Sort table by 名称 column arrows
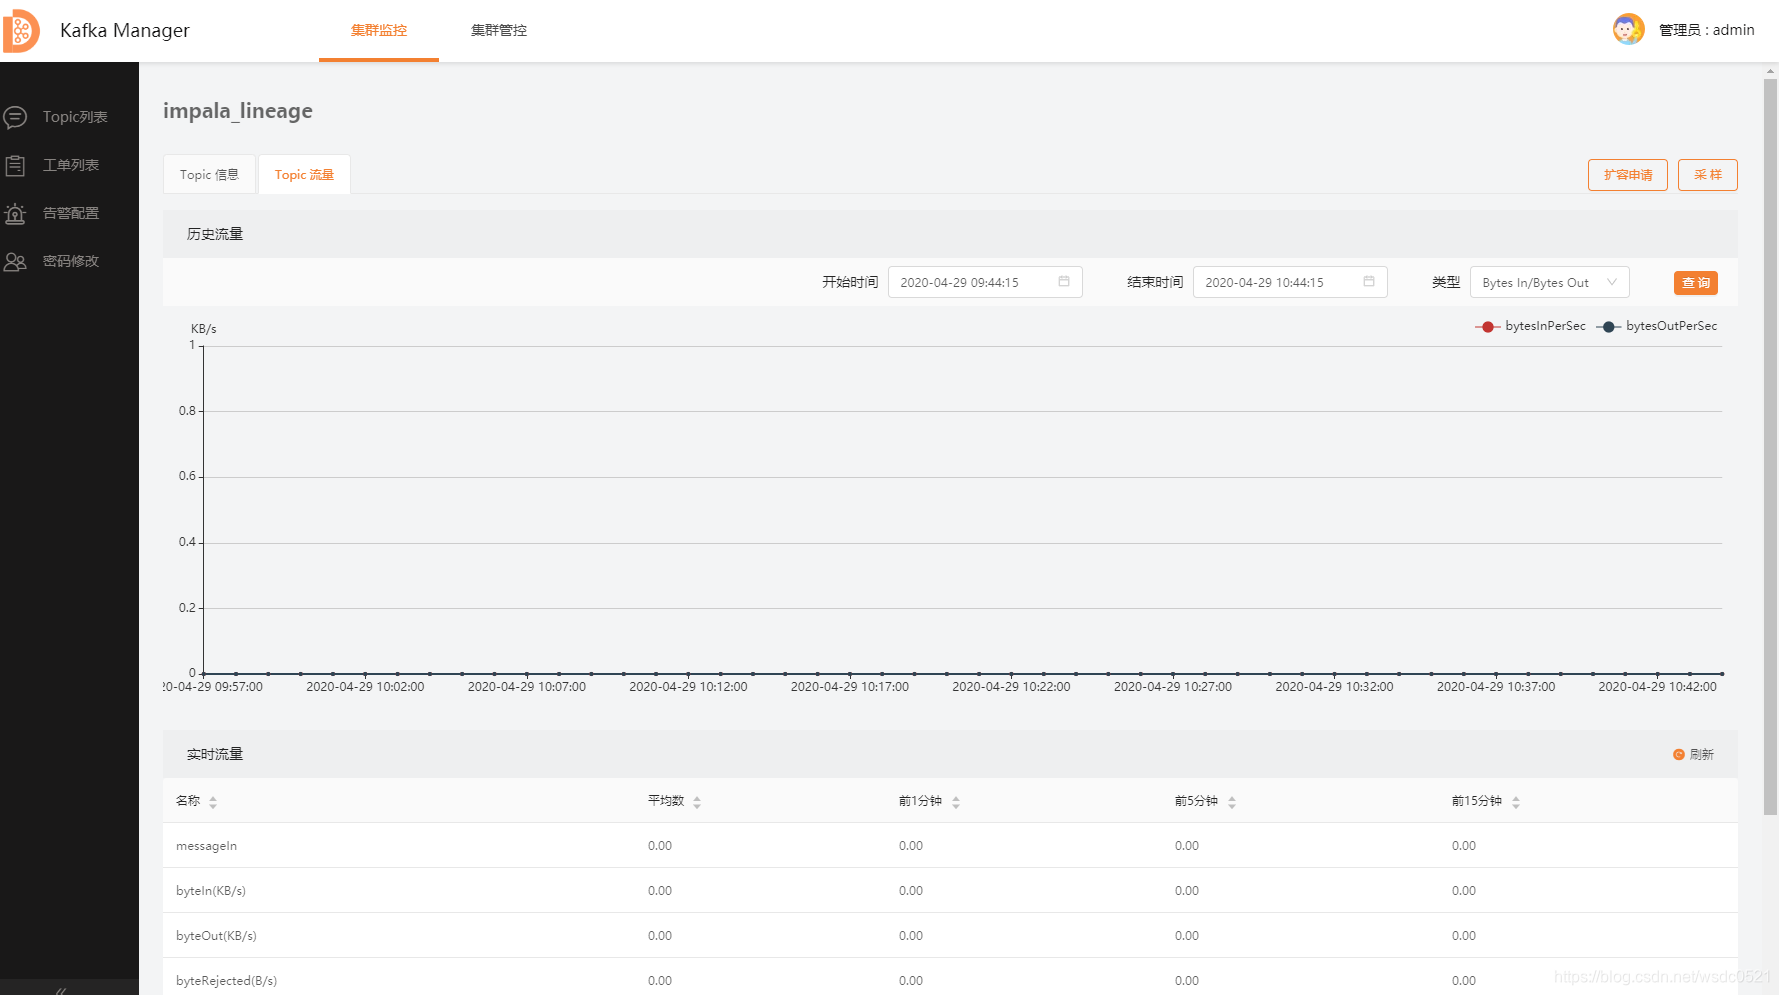The width and height of the screenshot is (1779, 995). click(x=213, y=802)
